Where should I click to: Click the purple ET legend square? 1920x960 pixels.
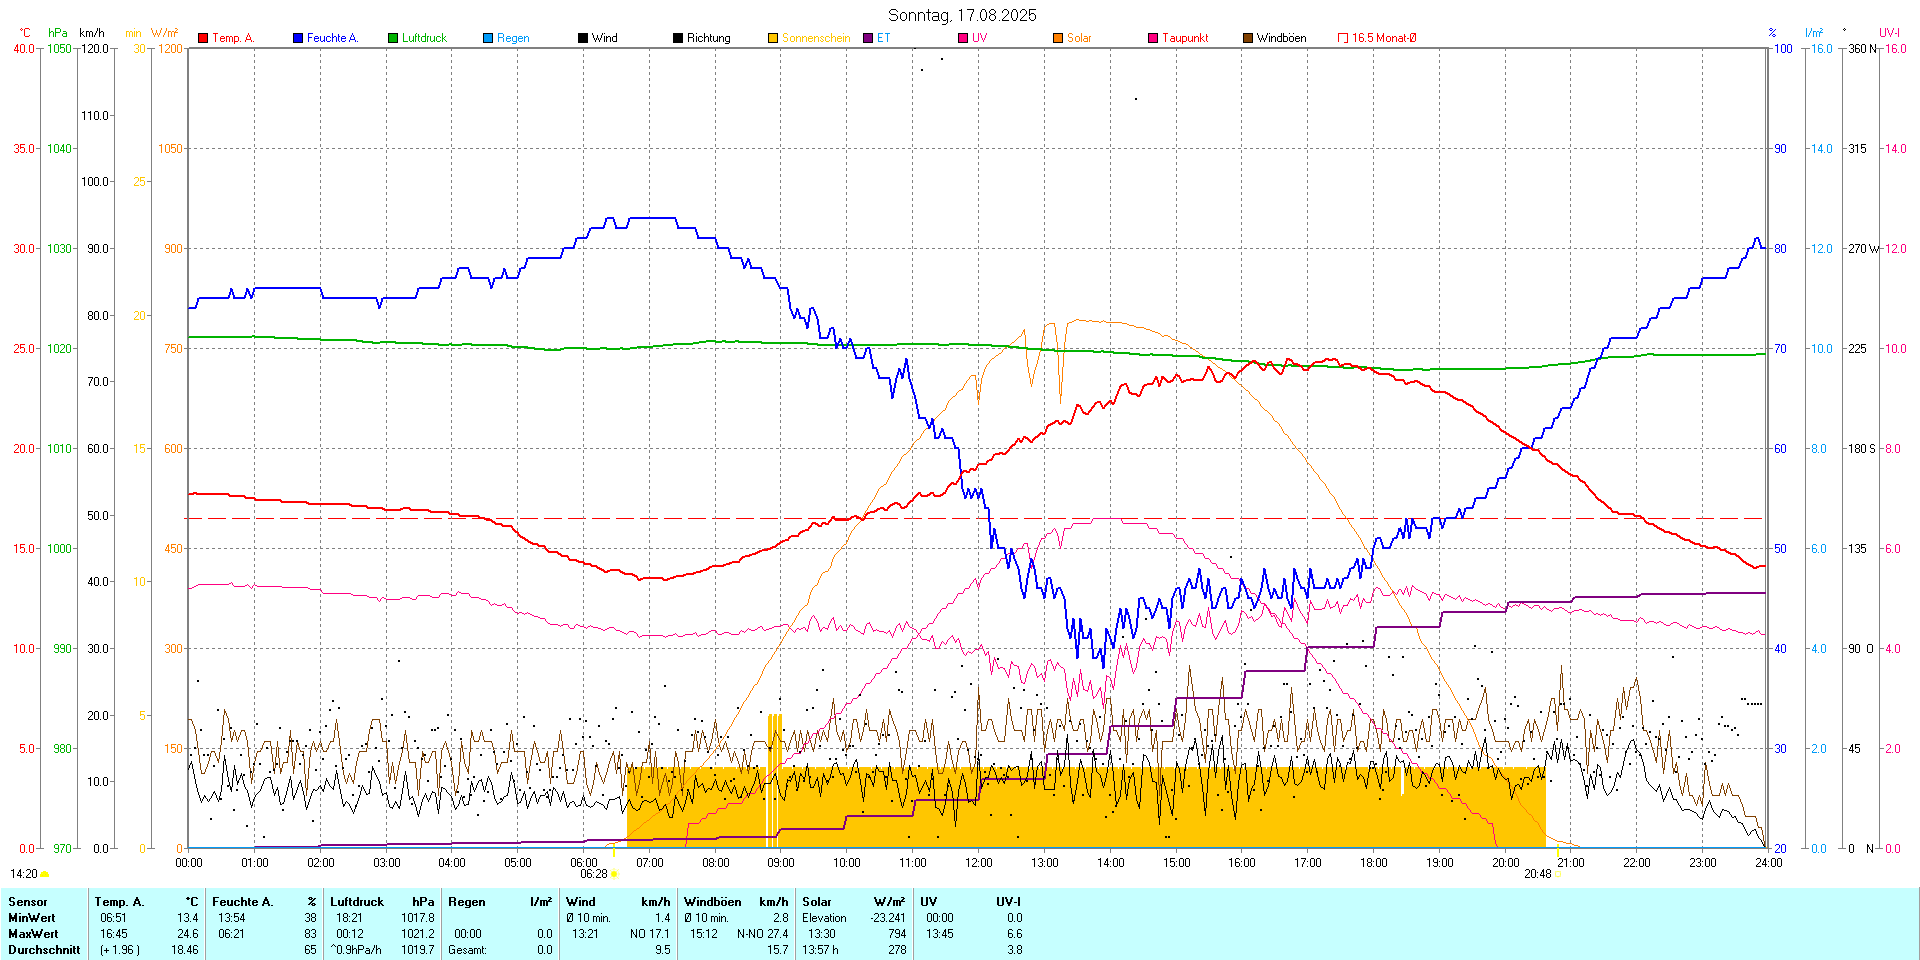point(868,38)
